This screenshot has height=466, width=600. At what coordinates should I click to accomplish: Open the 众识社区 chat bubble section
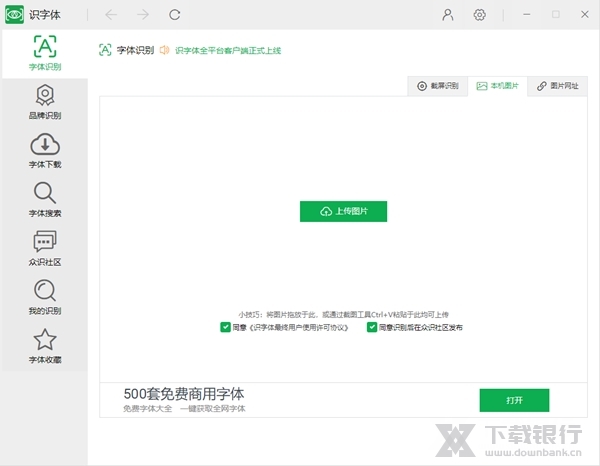[45, 248]
